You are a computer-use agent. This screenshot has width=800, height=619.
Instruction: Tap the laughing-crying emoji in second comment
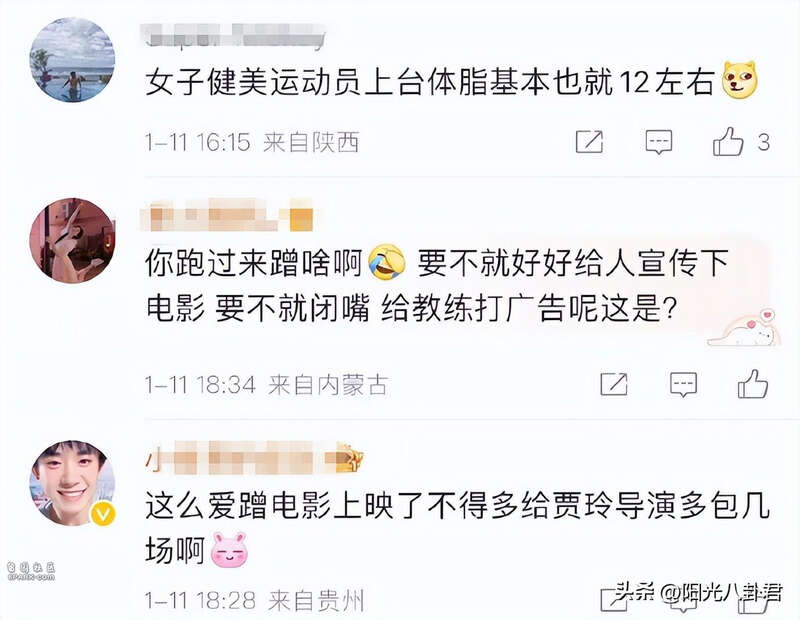386,262
